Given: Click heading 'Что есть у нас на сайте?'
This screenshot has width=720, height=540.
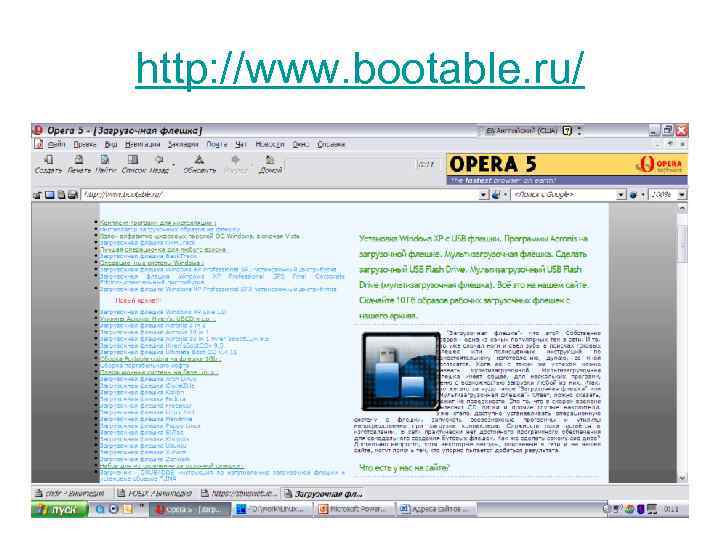Looking at the screenshot, I should click(x=404, y=467).
